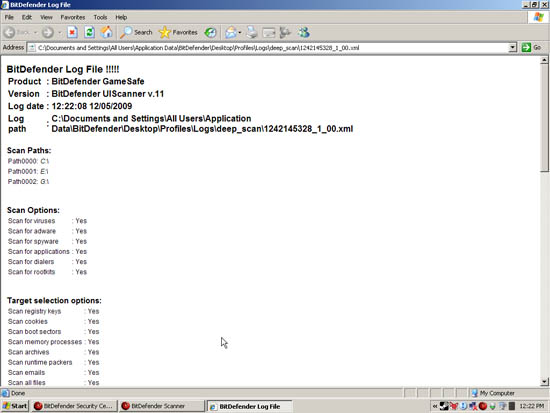Open the Tools menu
The width and height of the screenshot is (550, 413).
click(100, 17)
